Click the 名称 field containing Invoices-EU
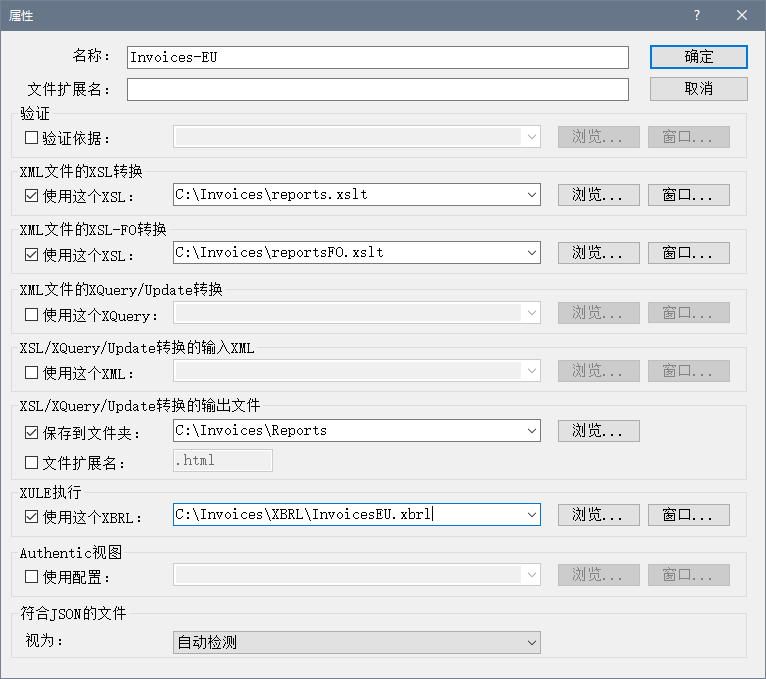 coord(377,57)
